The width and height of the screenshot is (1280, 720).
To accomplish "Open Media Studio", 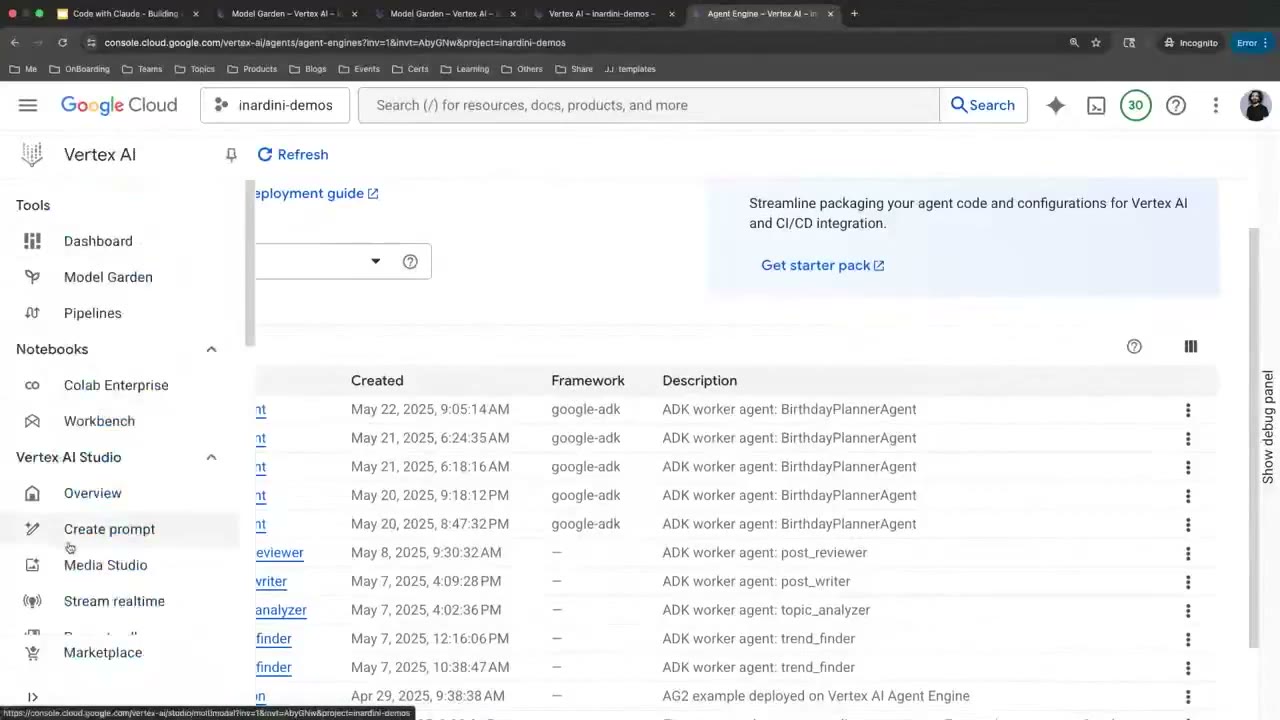I will tap(105, 565).
